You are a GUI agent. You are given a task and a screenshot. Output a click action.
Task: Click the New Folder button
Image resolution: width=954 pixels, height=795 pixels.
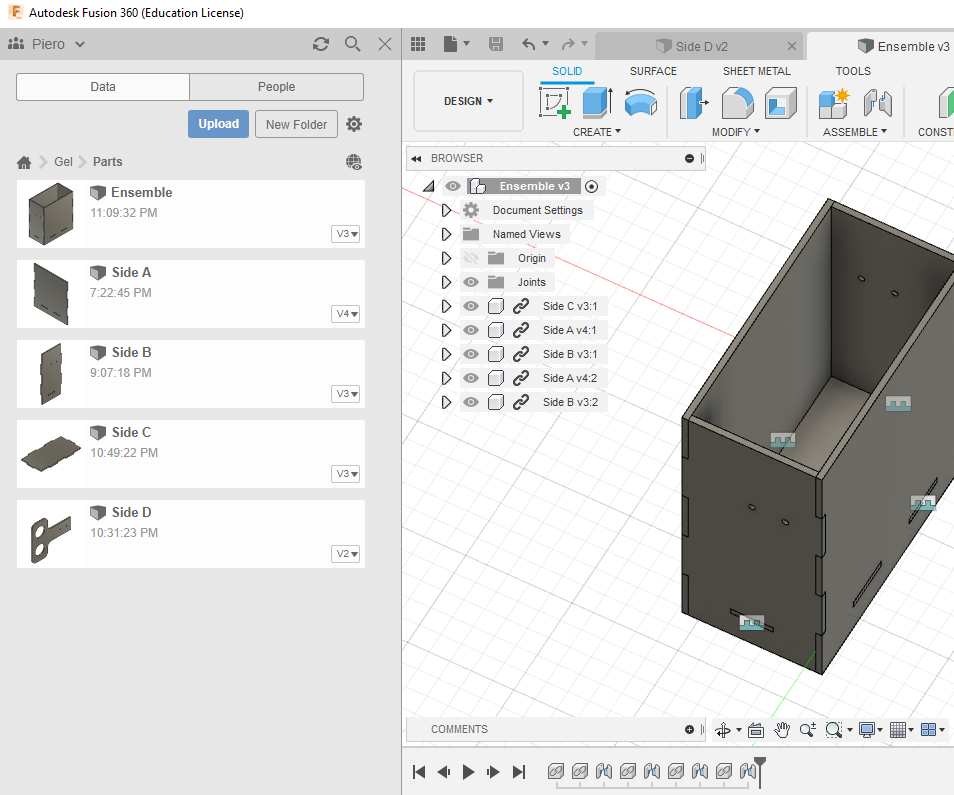(296, 125)
